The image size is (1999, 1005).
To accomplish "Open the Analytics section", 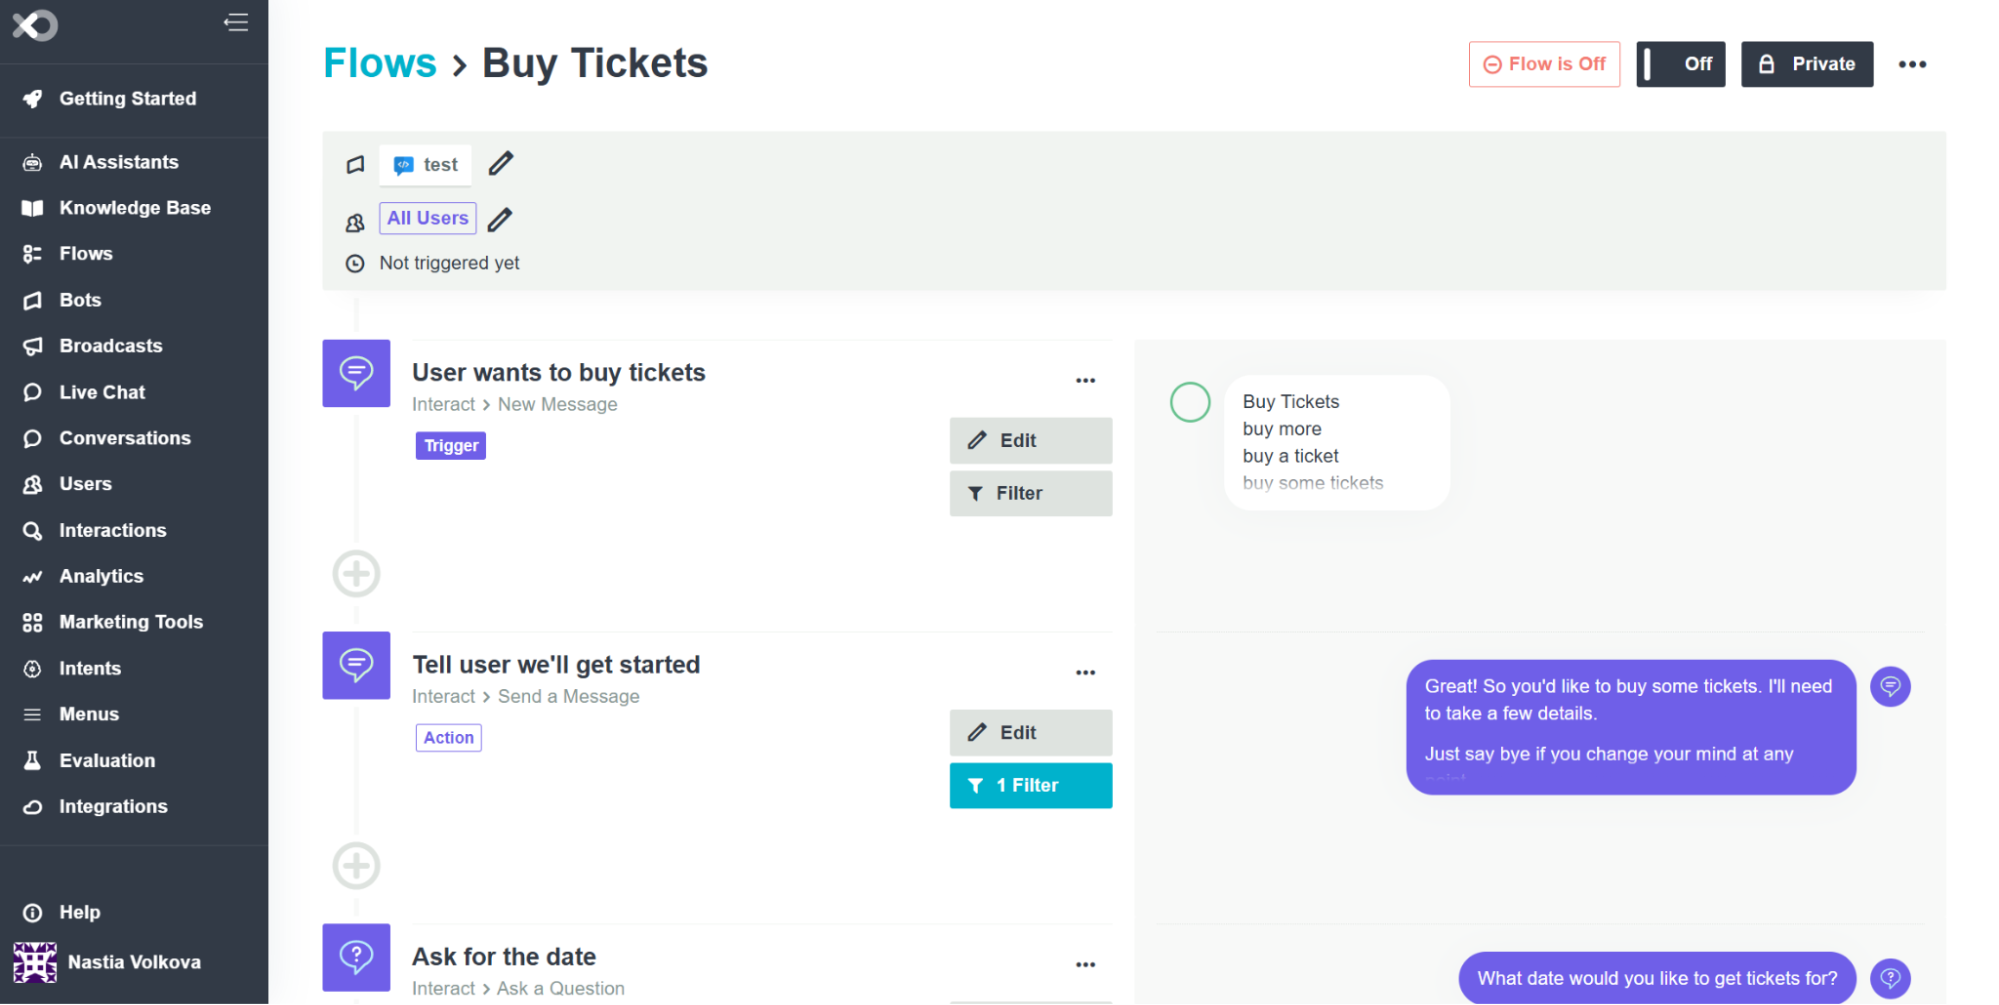I will tap(101, 575).
